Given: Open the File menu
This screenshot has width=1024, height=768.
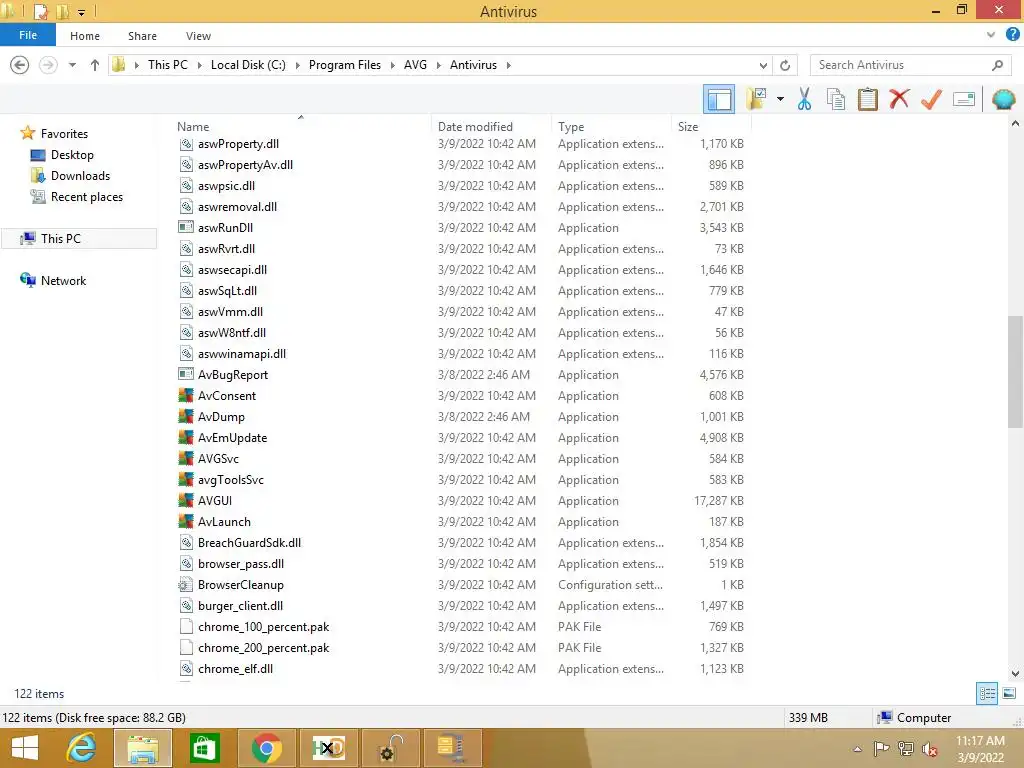Looking at the screenshot, I should coord(28,35).
